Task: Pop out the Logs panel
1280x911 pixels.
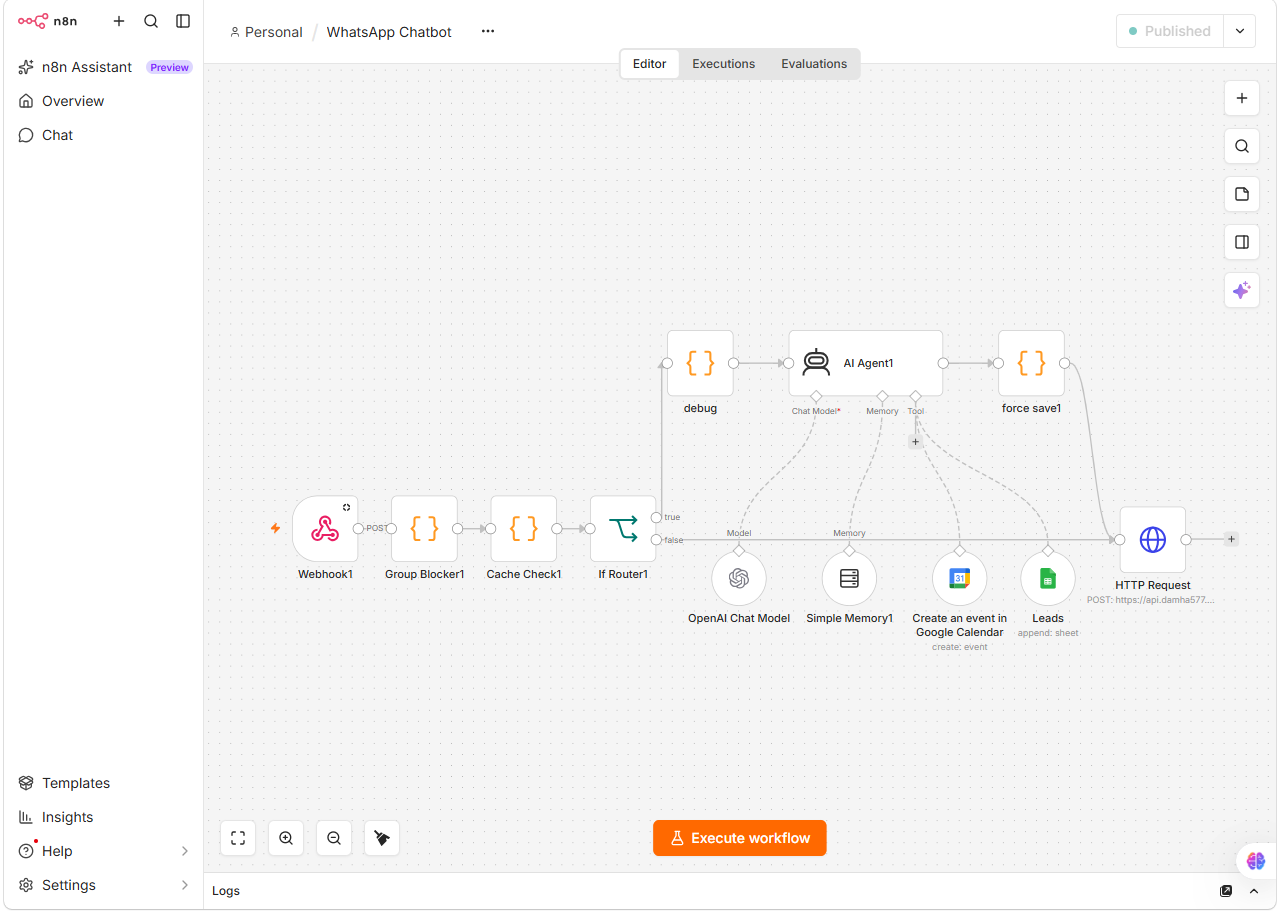Action: coord(1226,891)
